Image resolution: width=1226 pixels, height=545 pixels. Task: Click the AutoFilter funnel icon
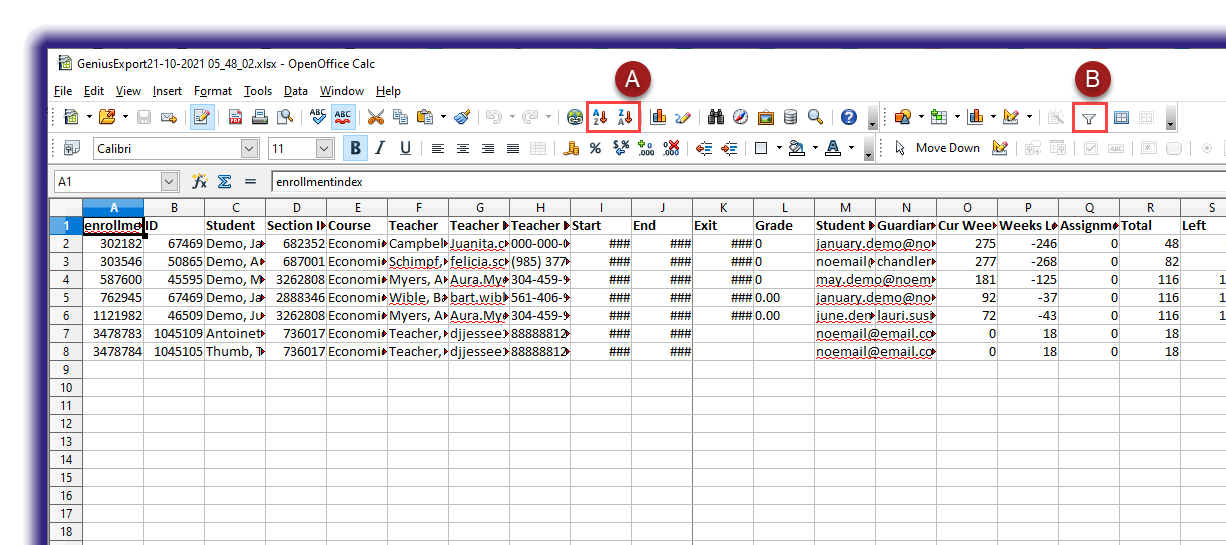pyautogui.click(x=1089, y=118)
